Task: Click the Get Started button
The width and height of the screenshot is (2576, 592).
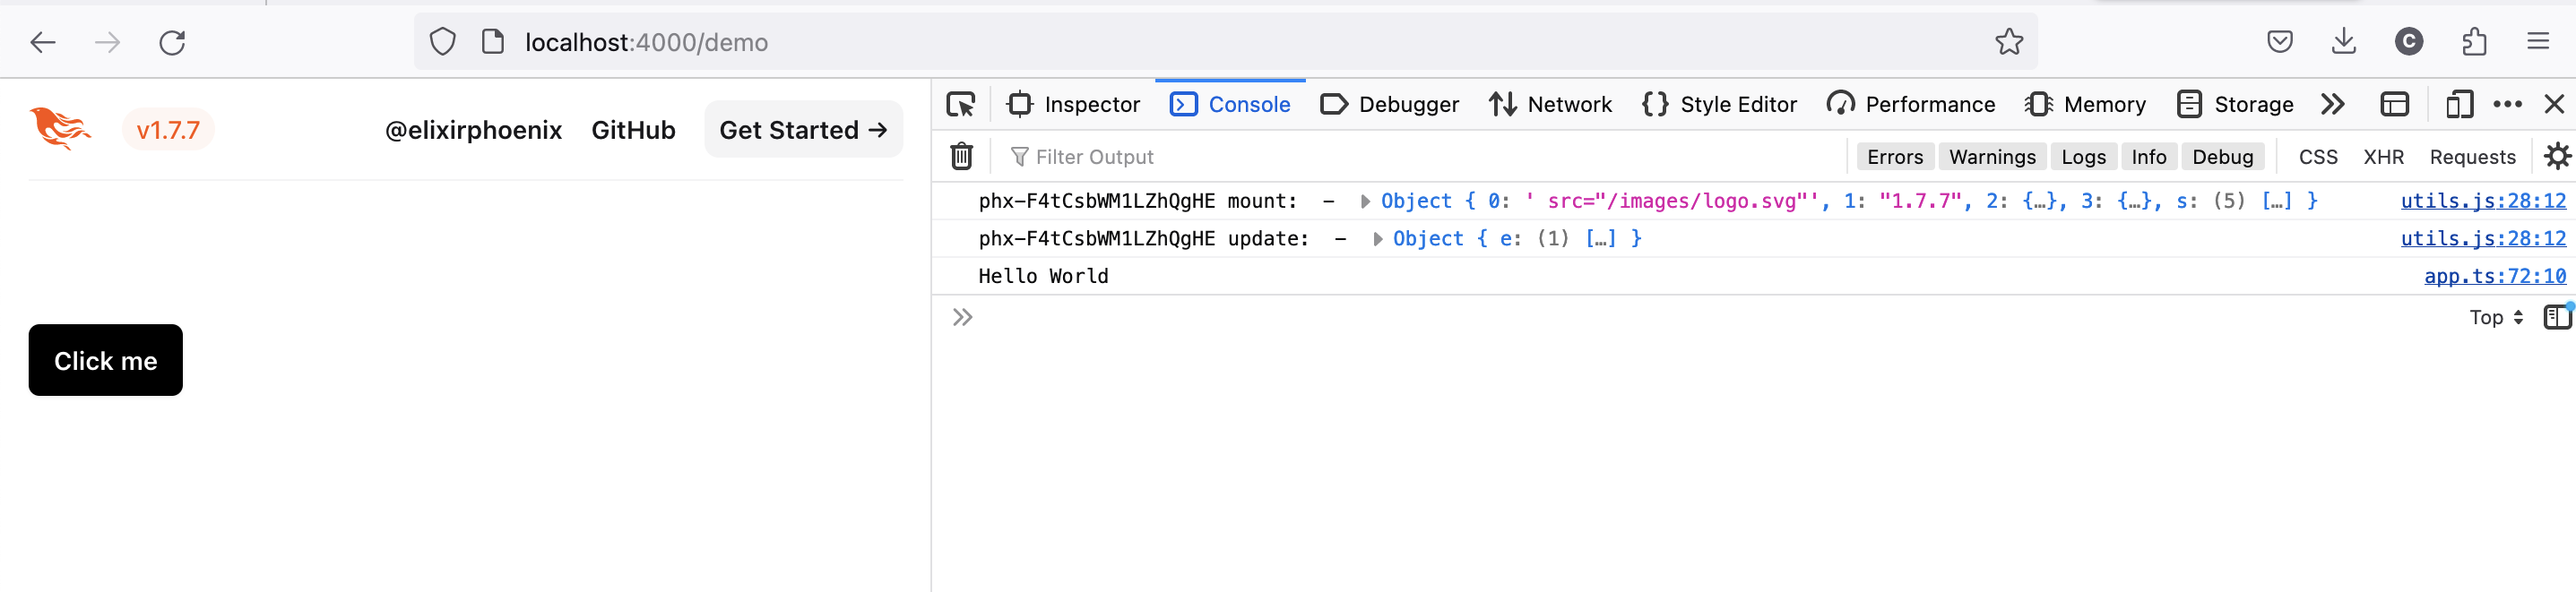Action: (803, 129)
